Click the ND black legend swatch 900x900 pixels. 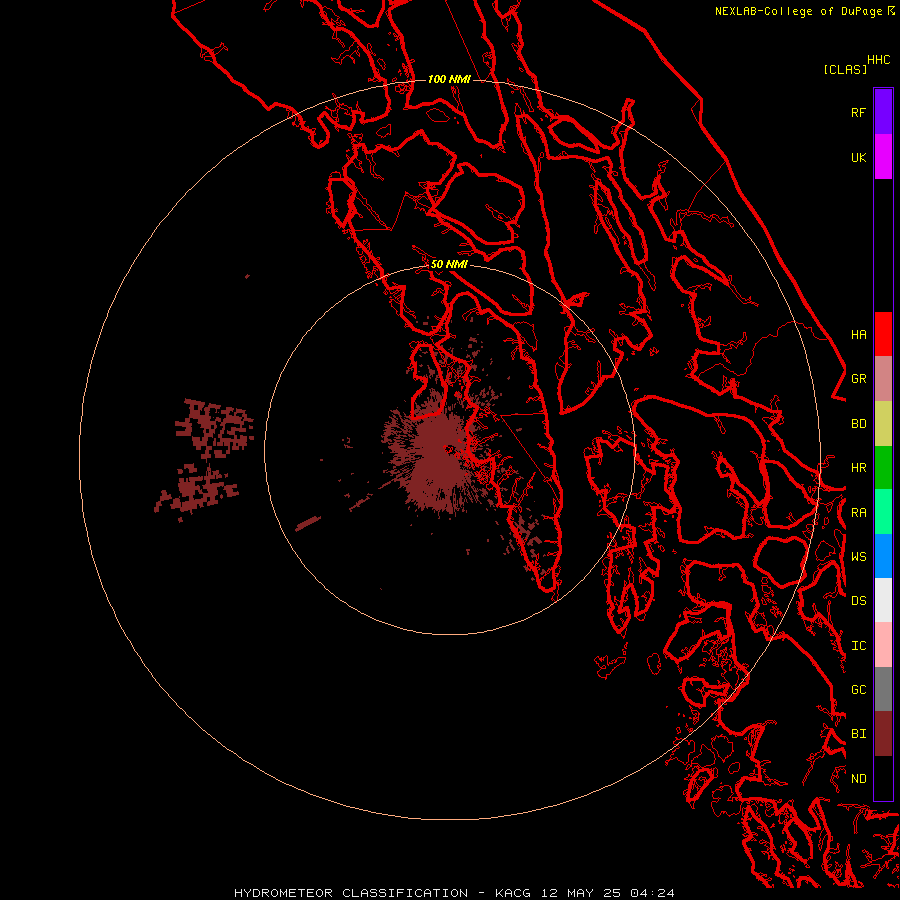click(x=883, y=778)
